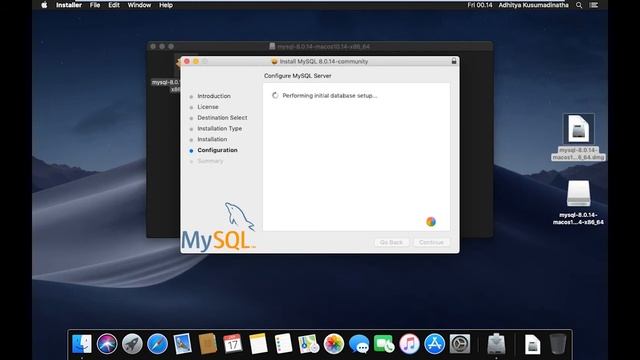Click the Destination Select step
The height and width of the screenshot is (360, 640).
(222, 118)
